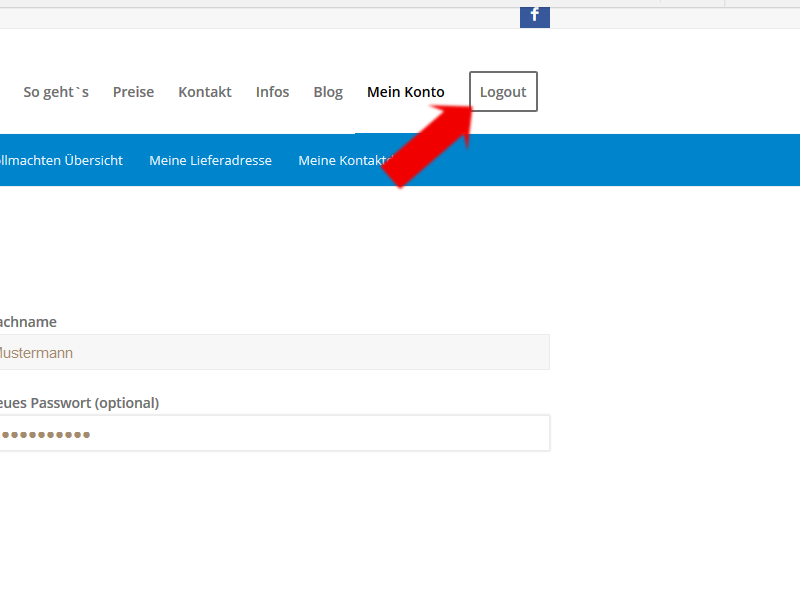Click the active underline beneath Mein Konto

405,132
